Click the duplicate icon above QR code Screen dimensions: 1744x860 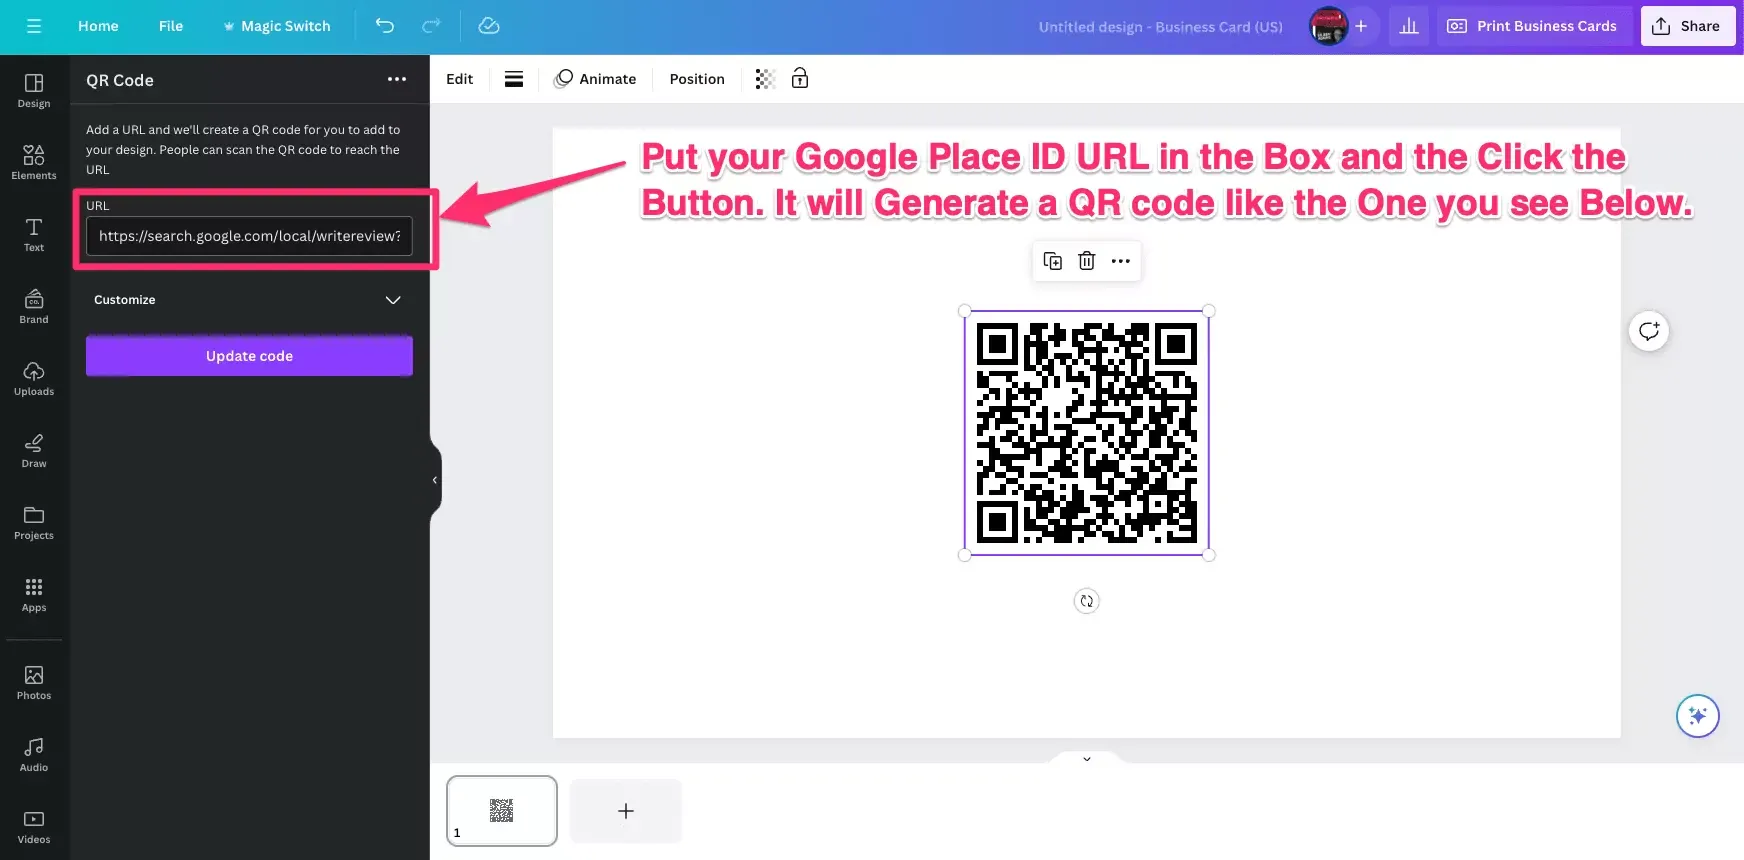[x=1052, y=261]
